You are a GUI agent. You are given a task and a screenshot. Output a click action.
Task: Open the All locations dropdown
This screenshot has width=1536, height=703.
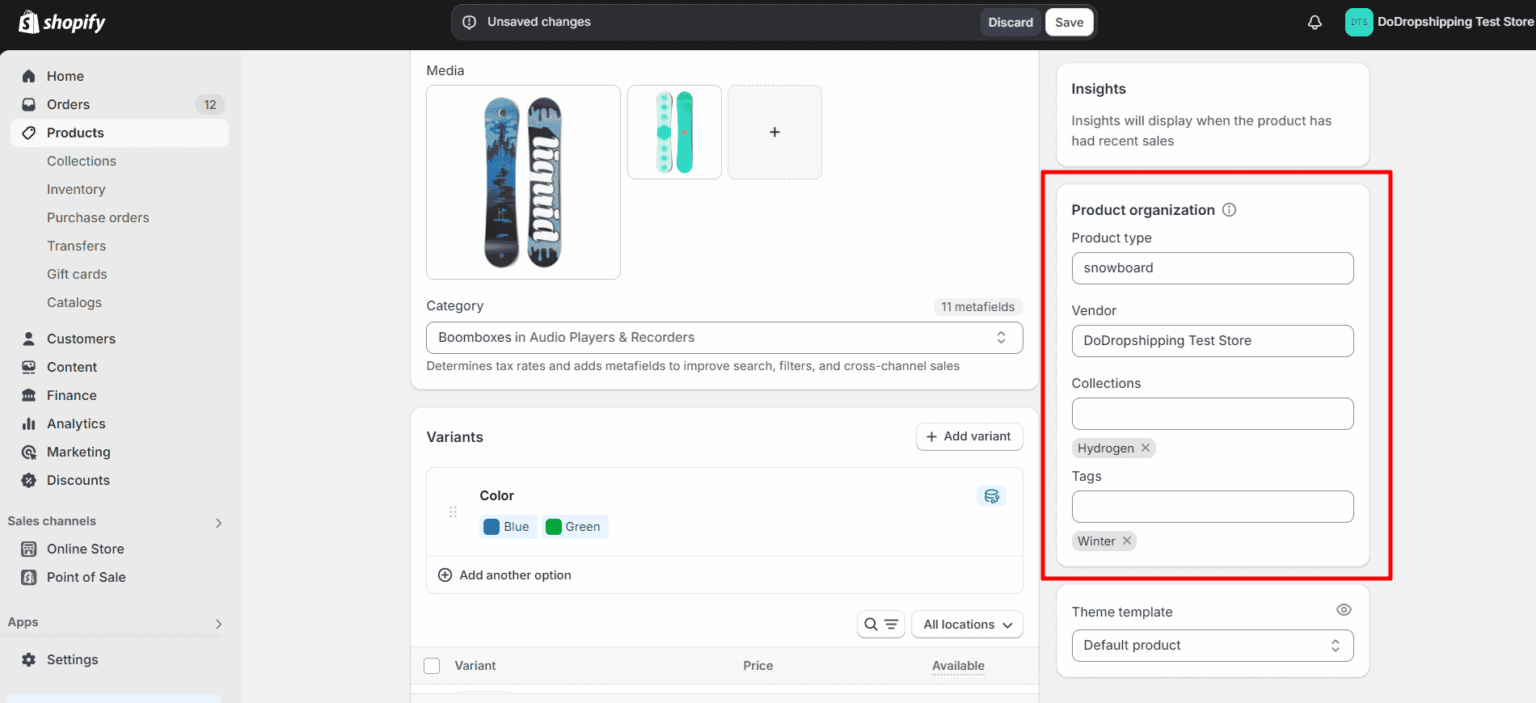pos(966,624)
